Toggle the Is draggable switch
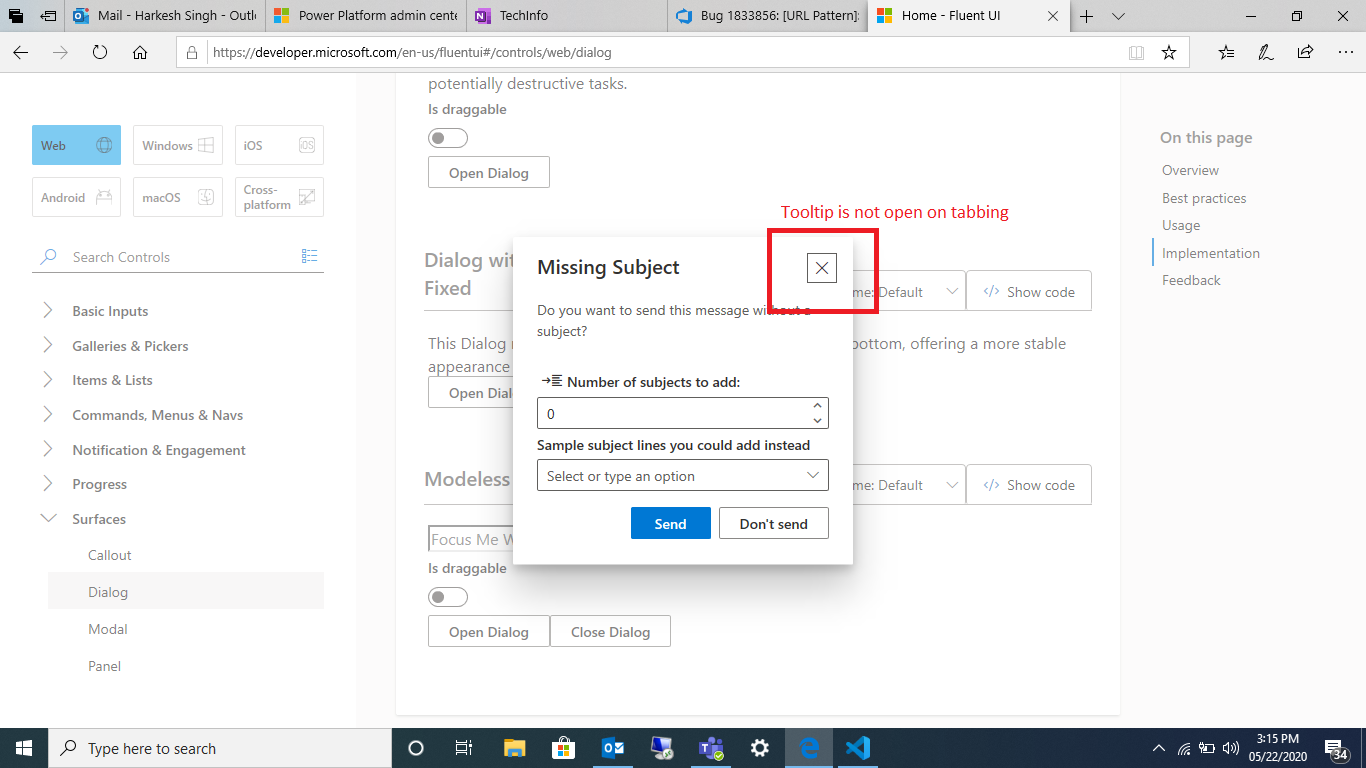Viewport: 1366px width, 768px height. click(447, 137)
